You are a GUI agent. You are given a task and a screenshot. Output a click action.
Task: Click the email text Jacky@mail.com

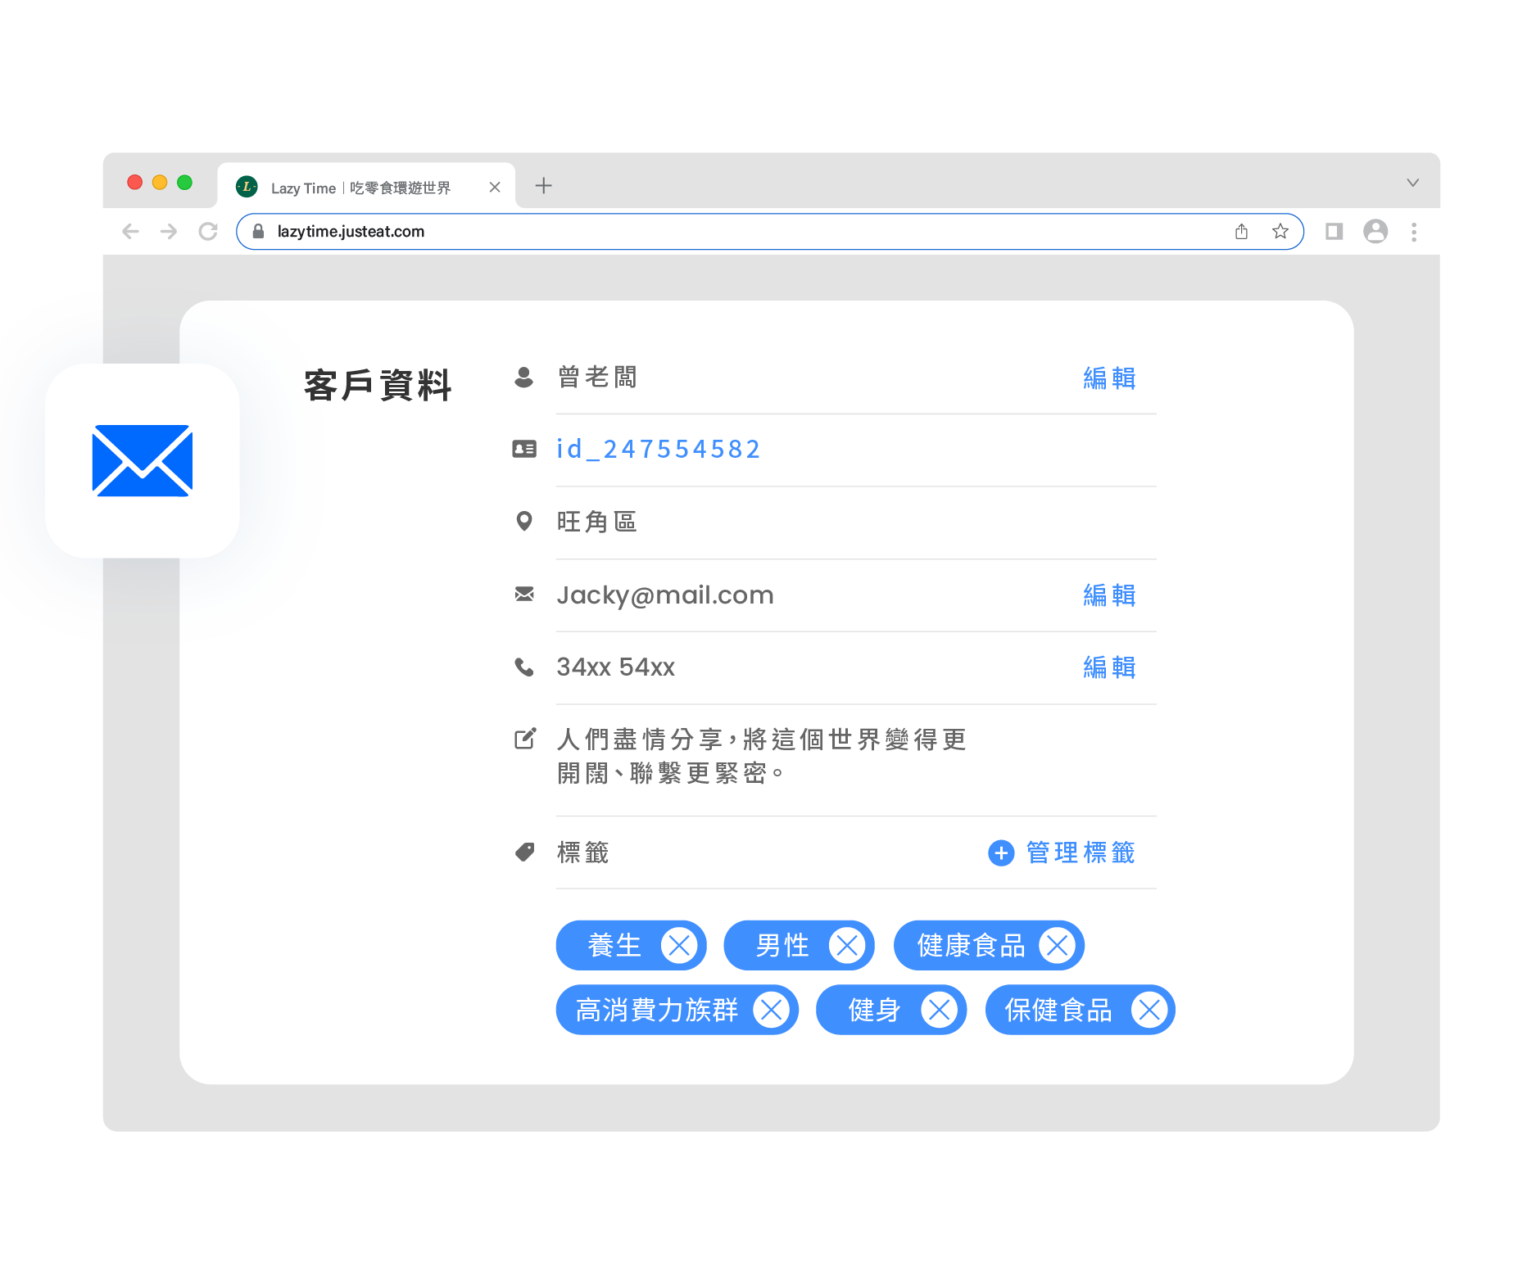[x=665, y=595]
